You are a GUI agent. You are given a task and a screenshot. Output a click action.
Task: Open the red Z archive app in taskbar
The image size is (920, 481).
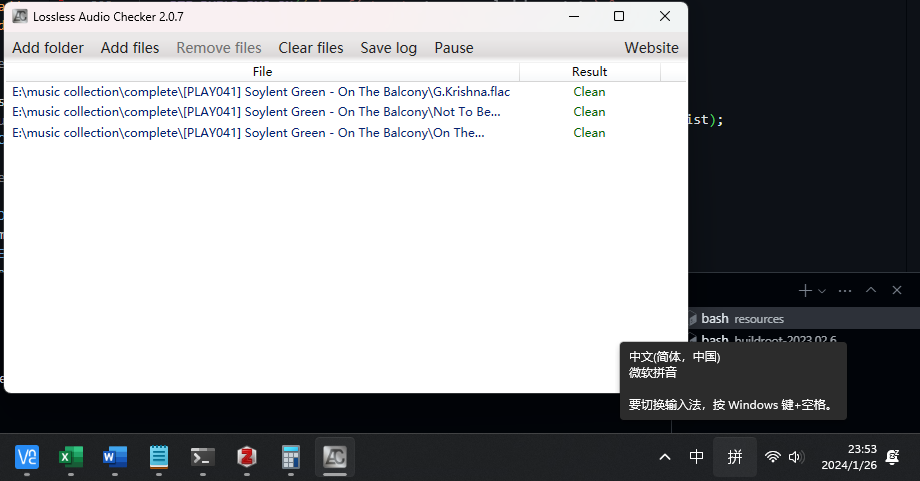[247, 457]
